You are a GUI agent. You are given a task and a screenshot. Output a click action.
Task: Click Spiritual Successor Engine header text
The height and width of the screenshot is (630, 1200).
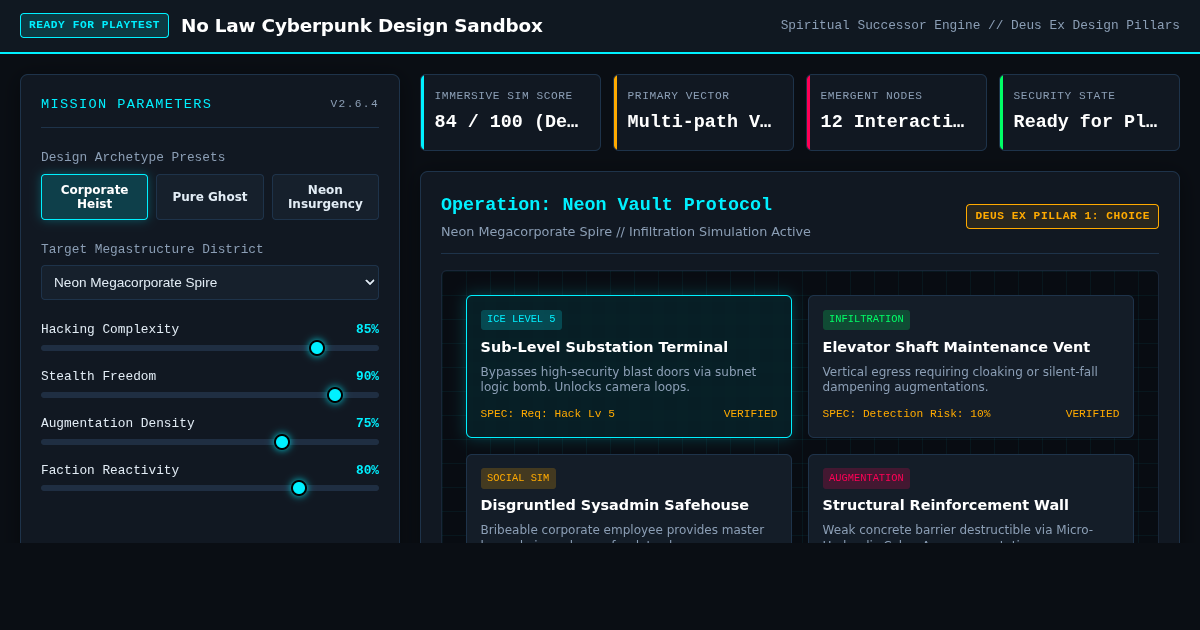coord(980,25)
